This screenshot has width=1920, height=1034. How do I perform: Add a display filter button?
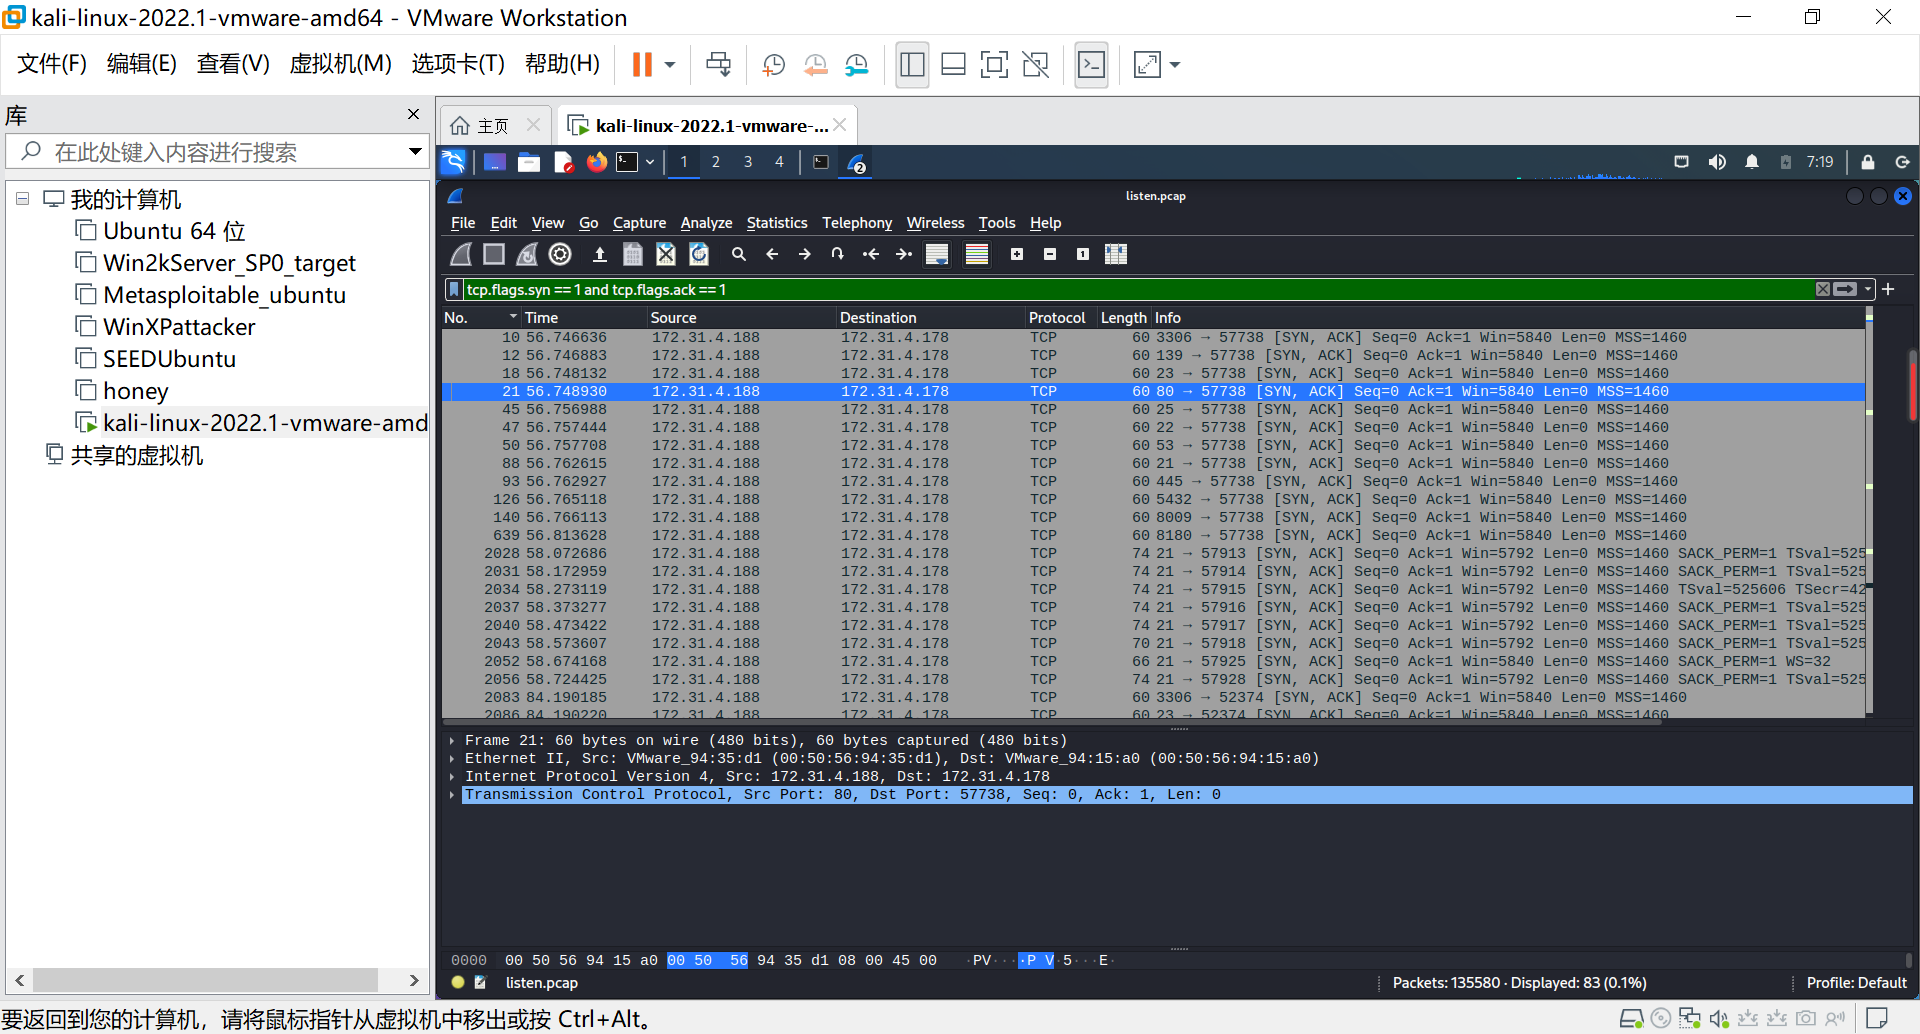point(1889,290)
